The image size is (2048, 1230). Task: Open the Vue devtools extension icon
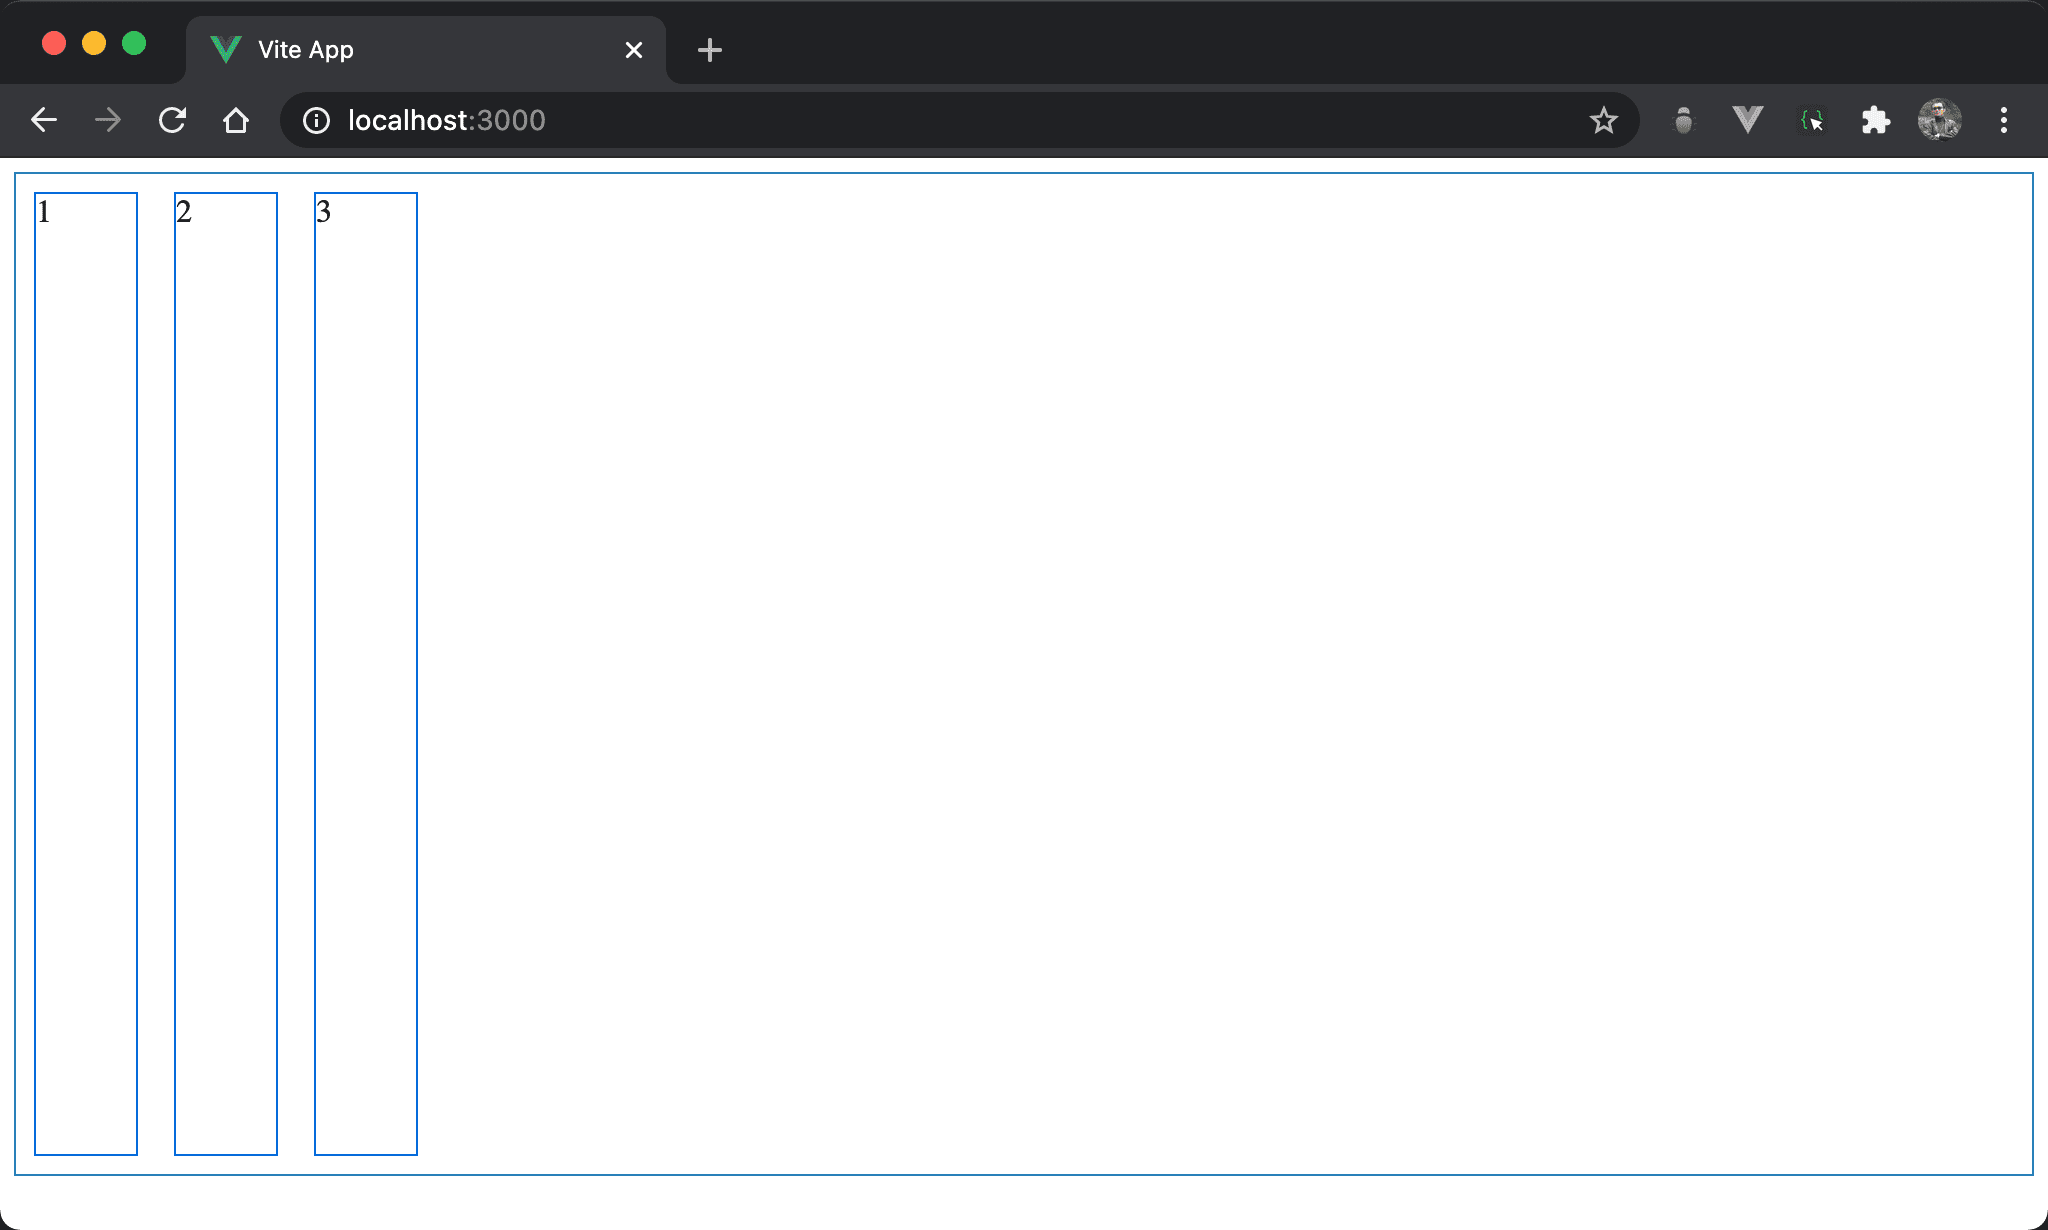pos(1747,121)
